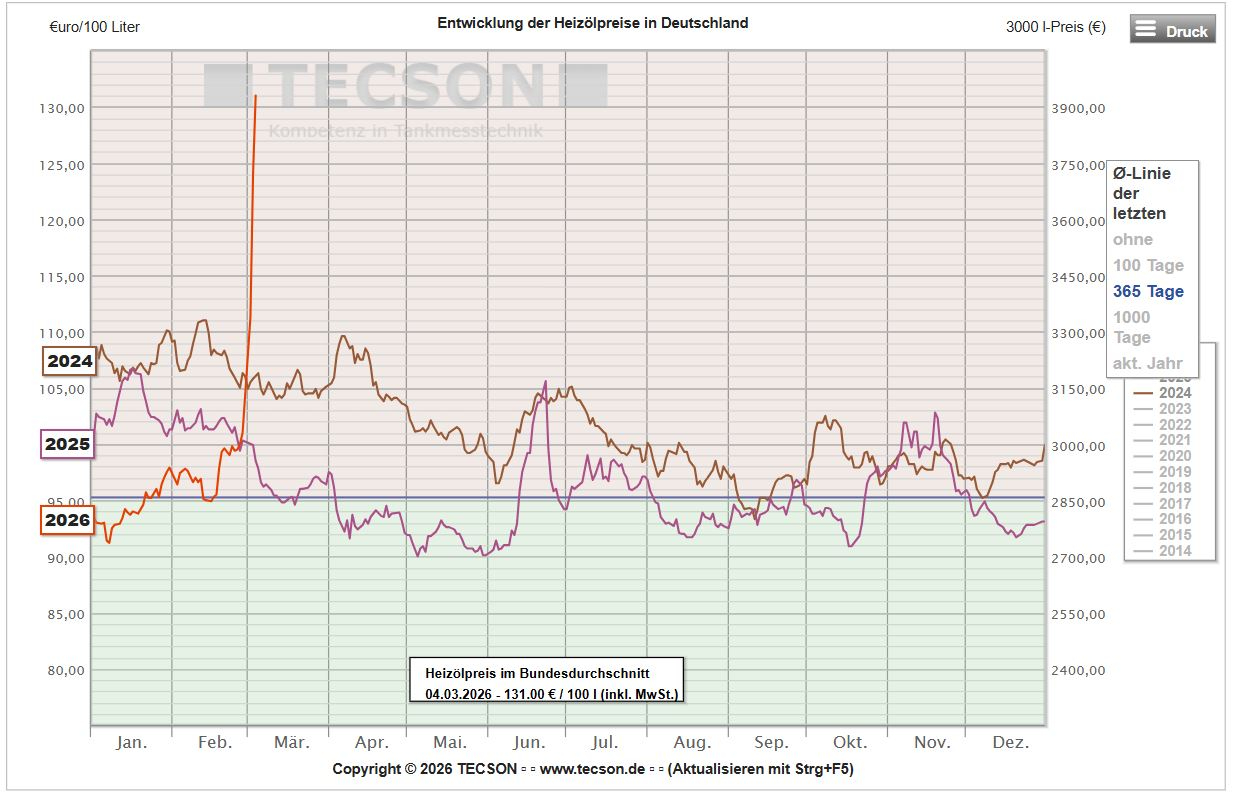Show the 2023 series from legend
Viewport: 1237px width, 799px height.
[1174, 409]
